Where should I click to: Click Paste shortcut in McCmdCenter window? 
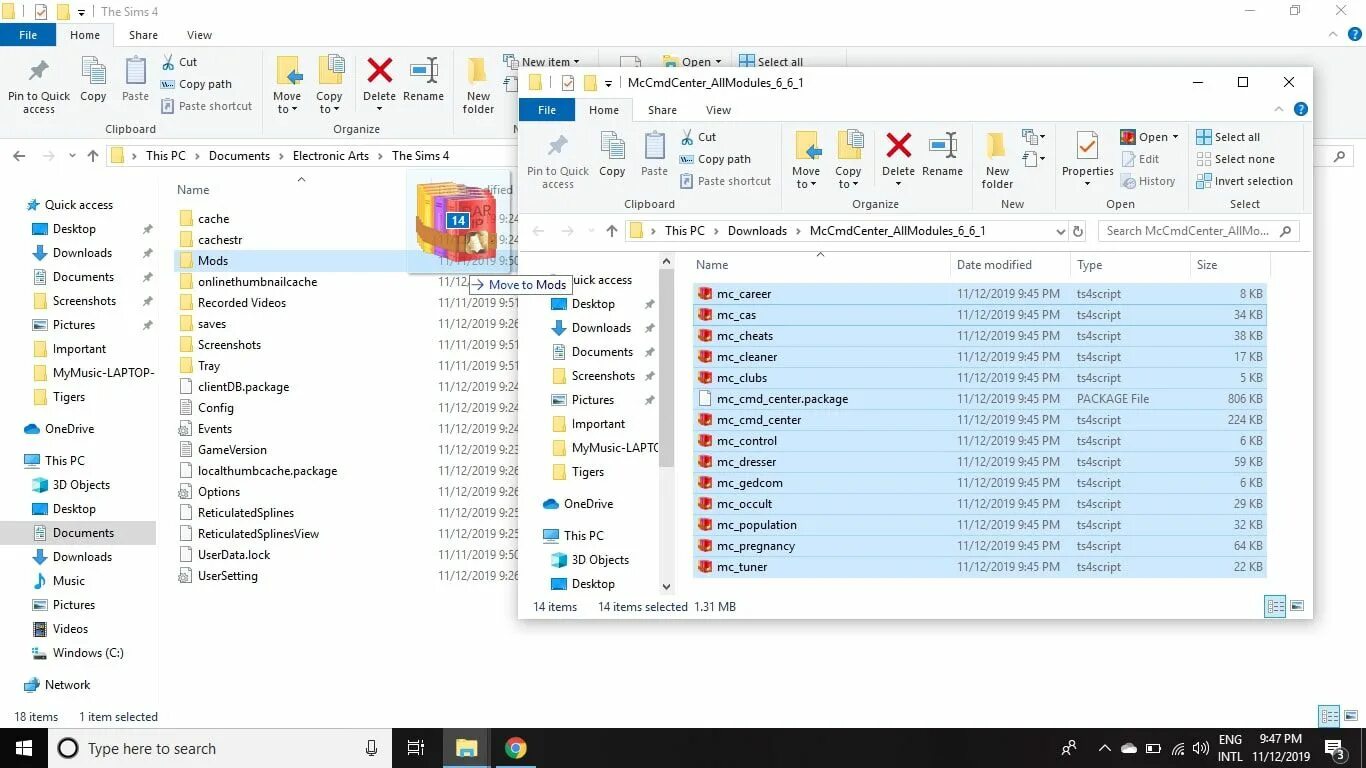[726, 181]
